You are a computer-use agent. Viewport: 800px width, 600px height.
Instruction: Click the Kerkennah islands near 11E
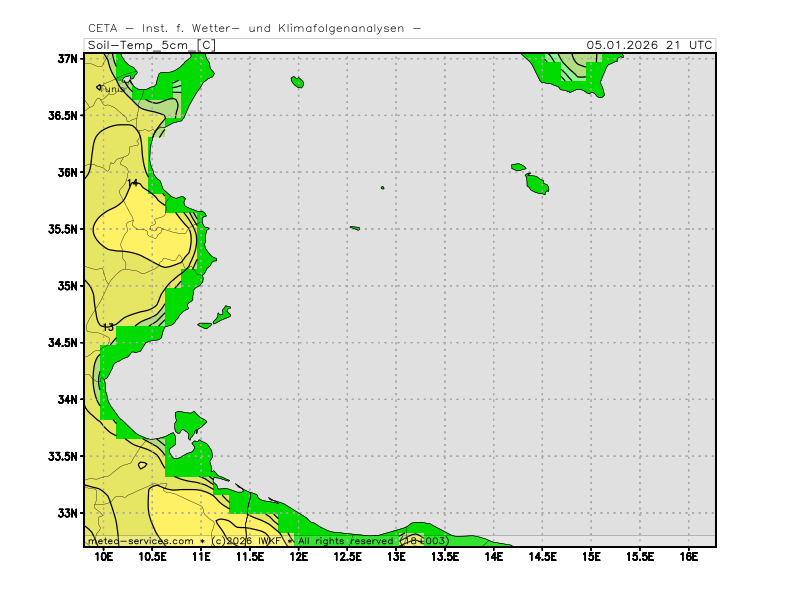[x=221, y=315]
